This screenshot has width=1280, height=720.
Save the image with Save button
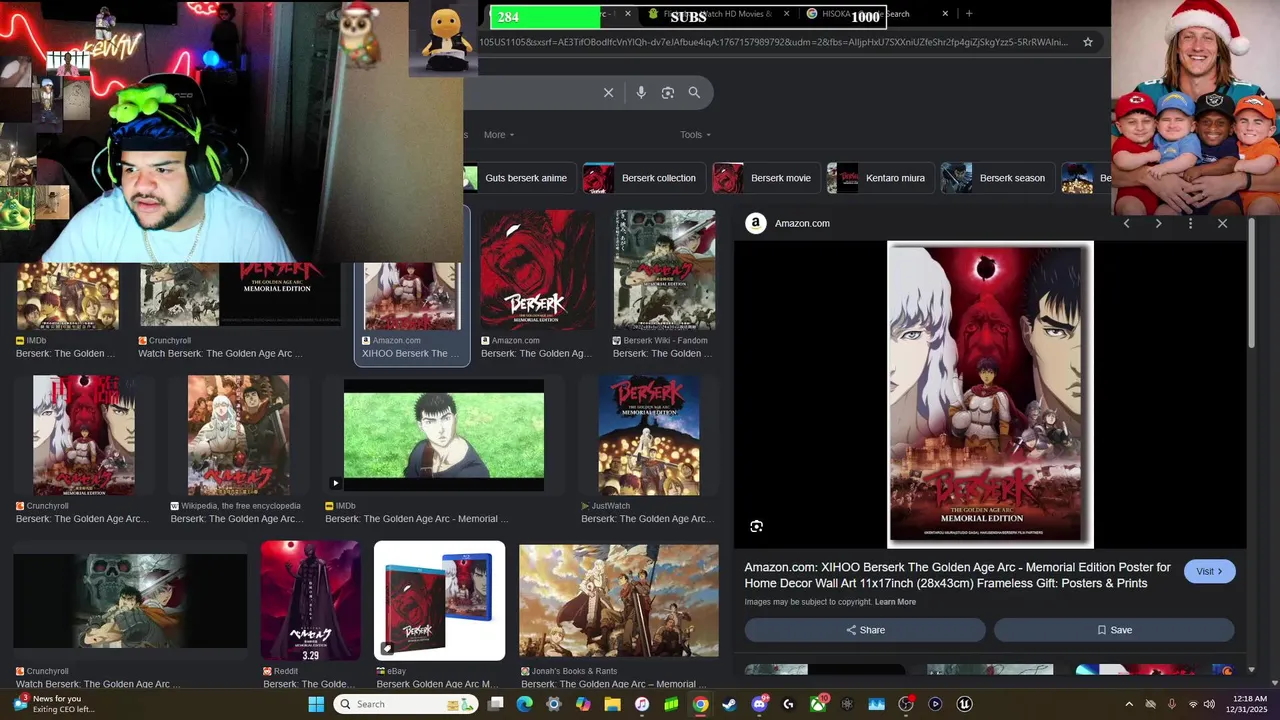[x=1114, y=630]
